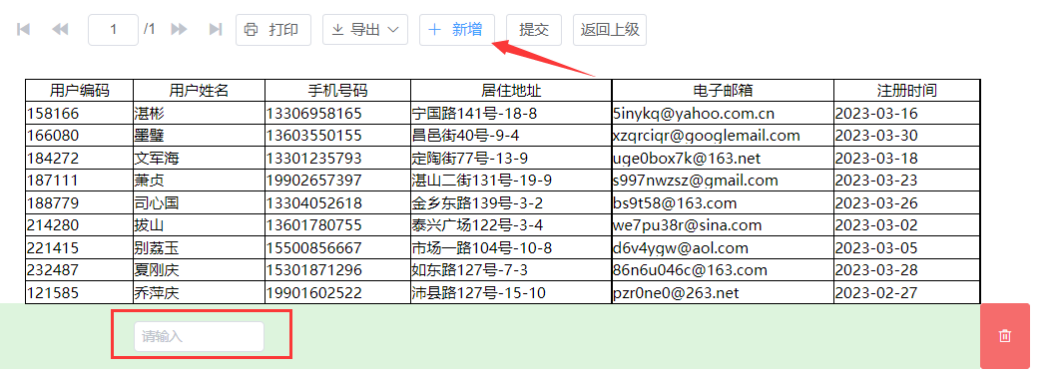Open the 导出 export dropdown
Viewport: 1058px width, 374px height.
click(365, 30)
